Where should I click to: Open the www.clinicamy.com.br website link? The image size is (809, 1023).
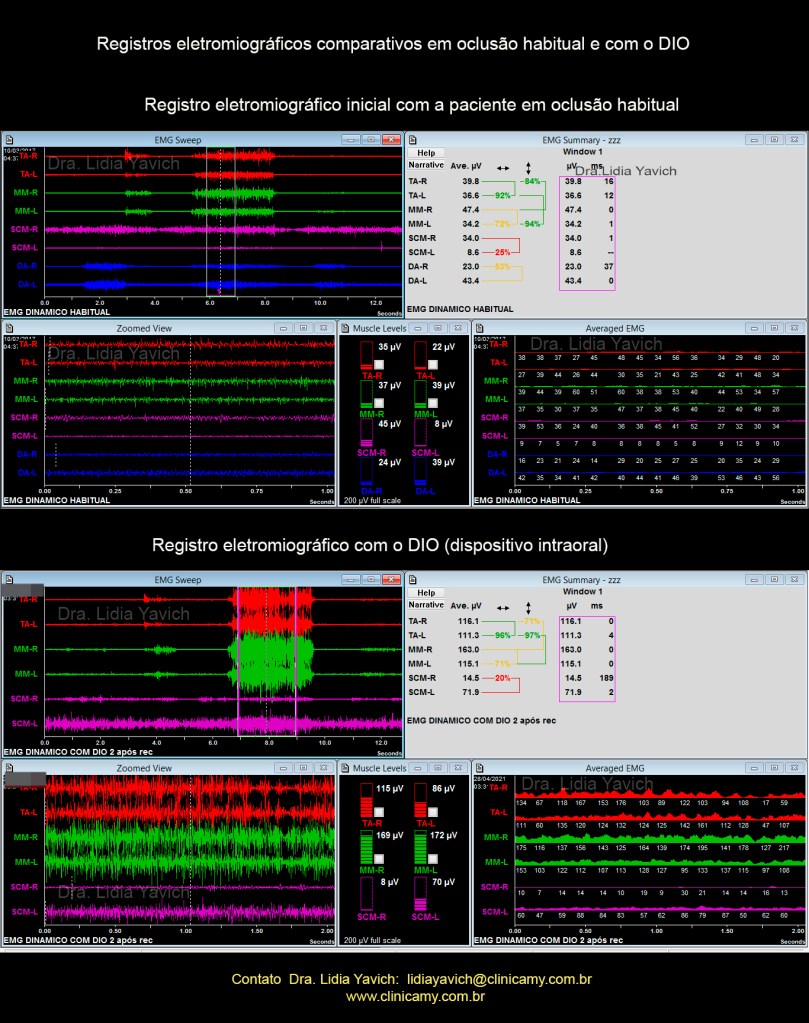415,996
